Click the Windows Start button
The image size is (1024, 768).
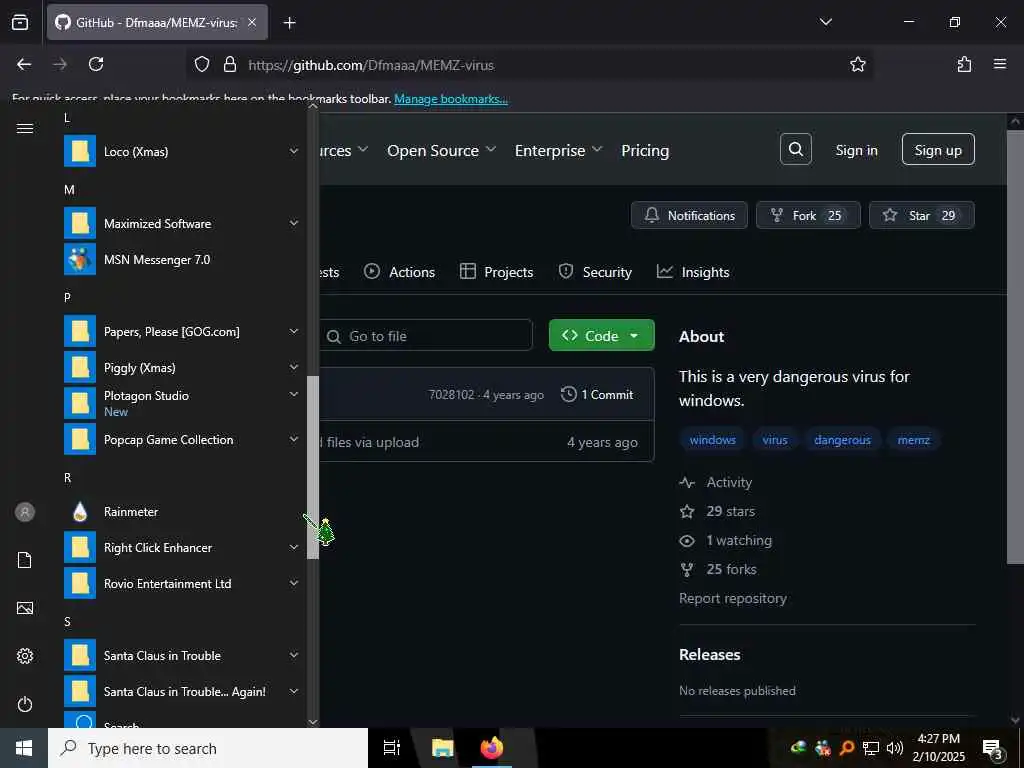click(x=24, y=748)
